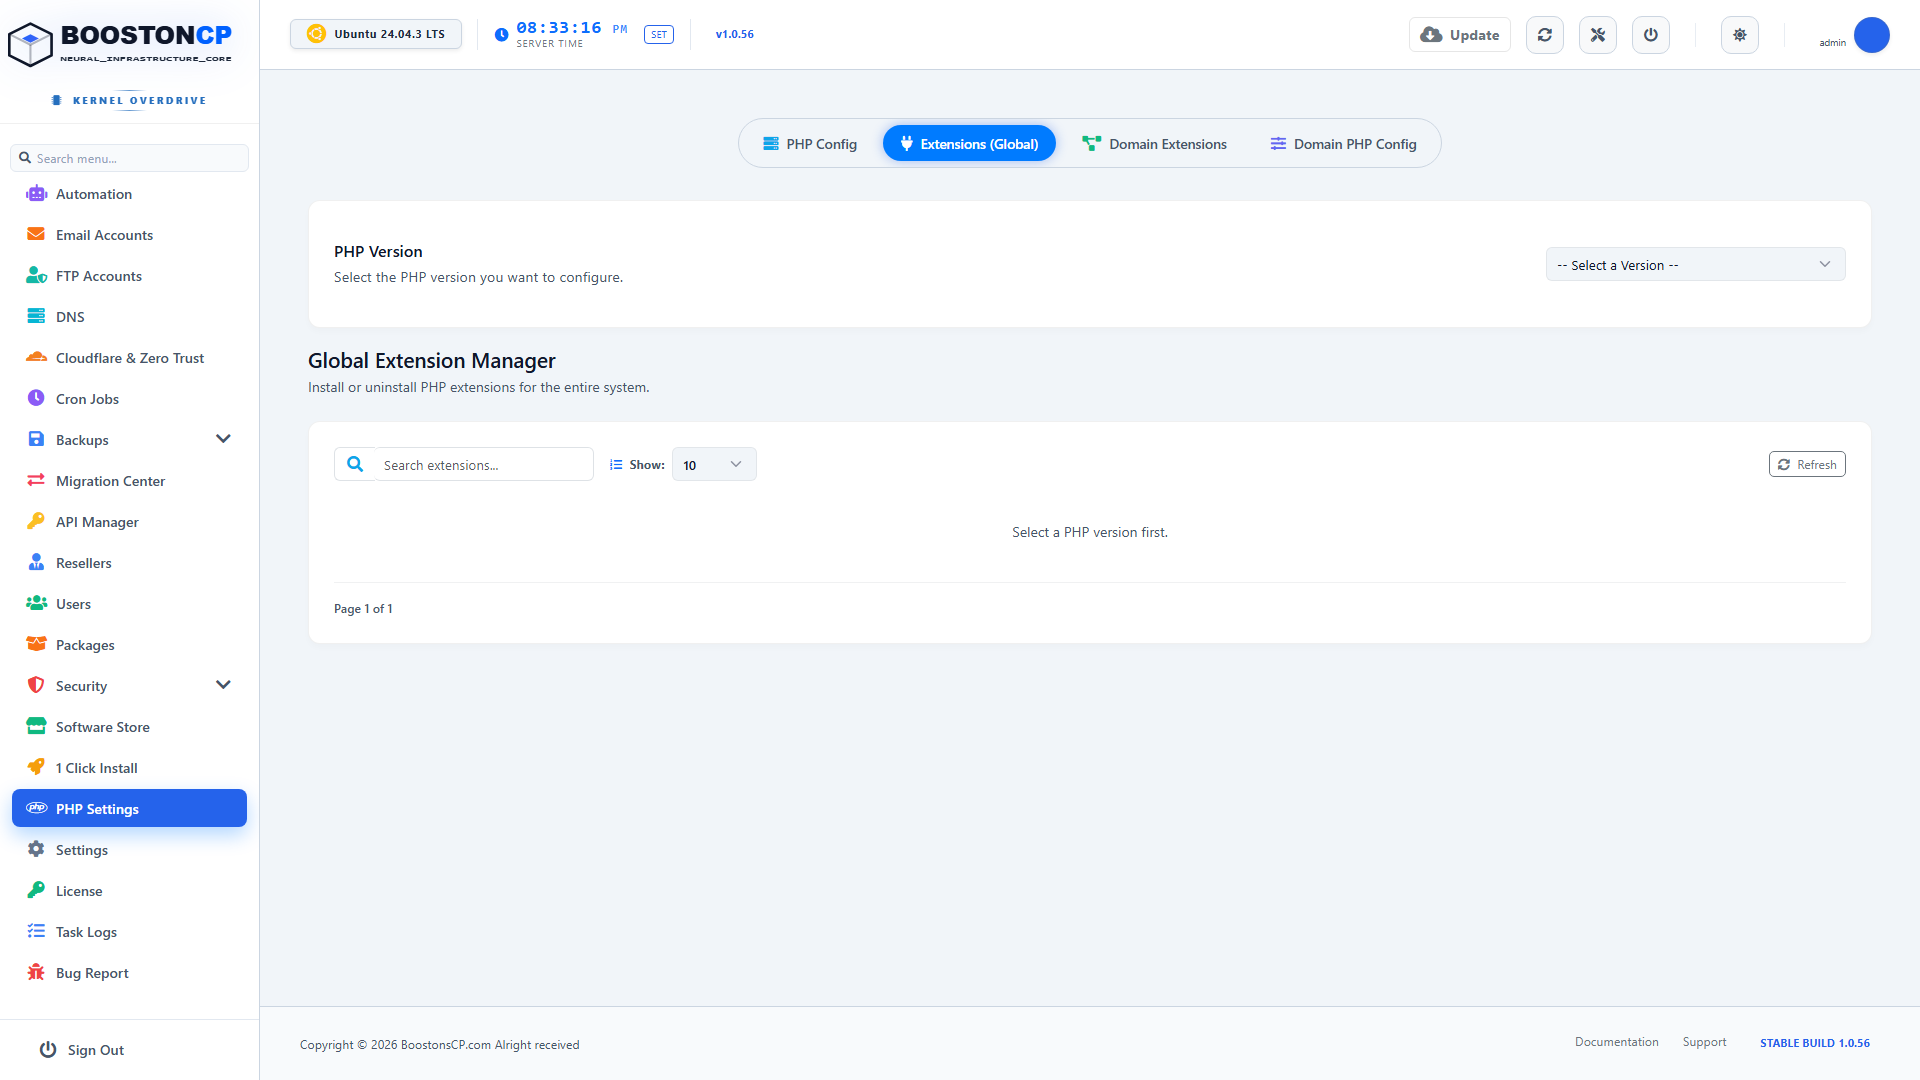Toggle the theme sun icon in header
The image size is (1920, 1080).
pyautogui.click(x=1740, y=35)
